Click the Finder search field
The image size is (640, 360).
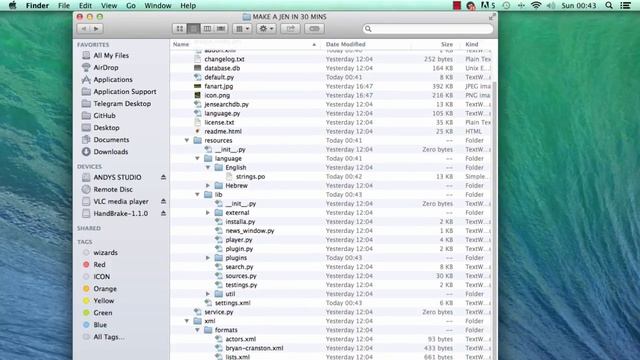click(428, 29)
